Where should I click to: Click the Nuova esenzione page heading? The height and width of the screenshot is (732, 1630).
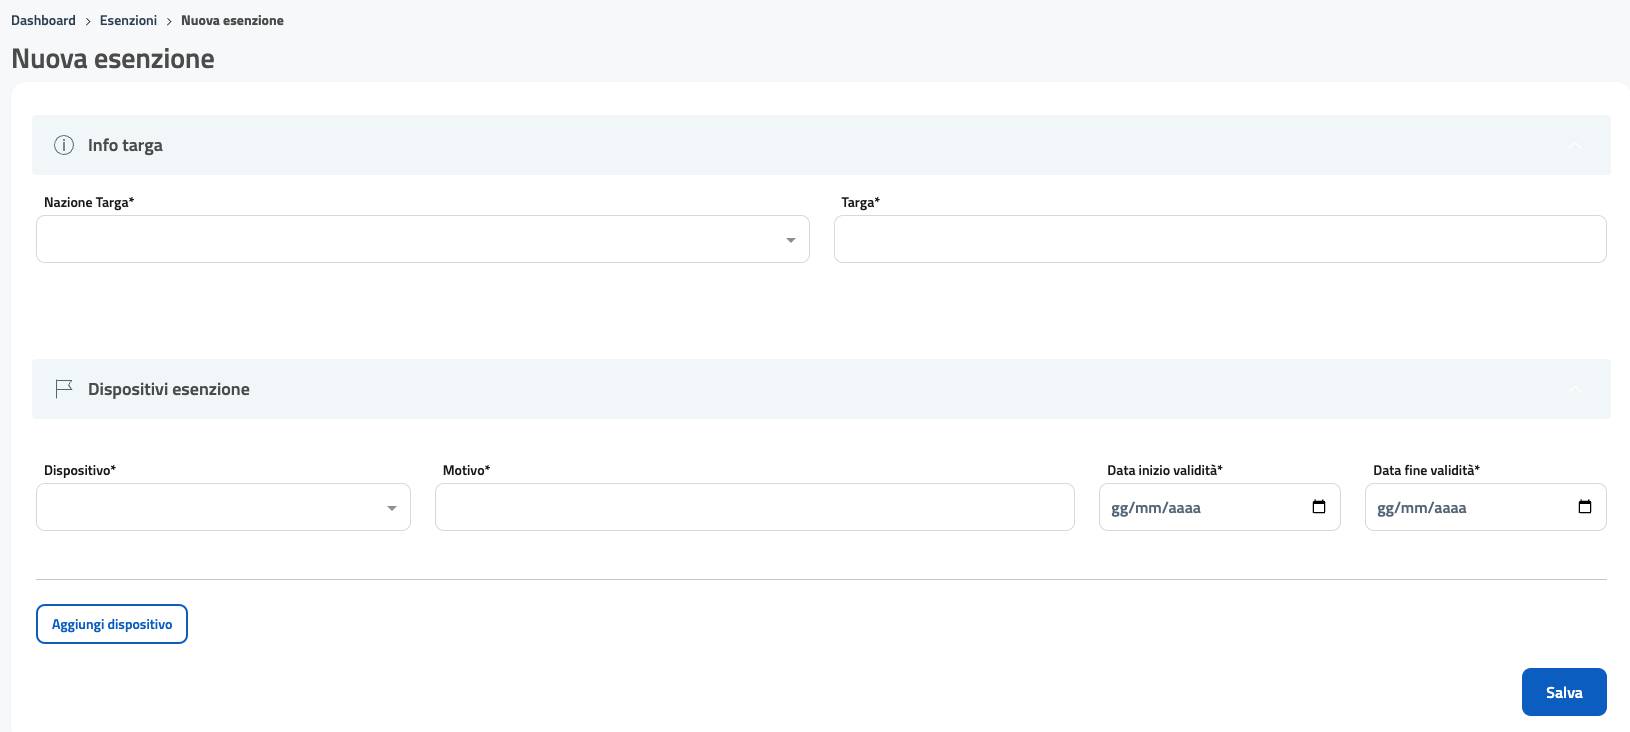click(x=113, y=59)
